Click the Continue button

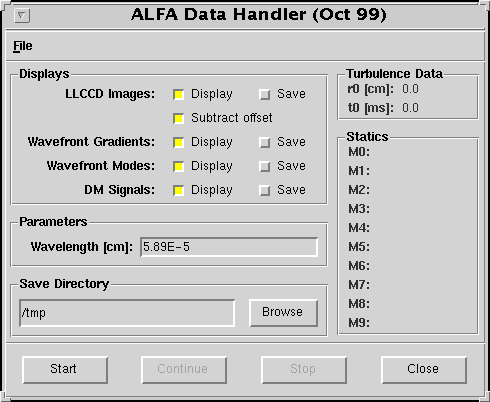click(x=184, y=370)
